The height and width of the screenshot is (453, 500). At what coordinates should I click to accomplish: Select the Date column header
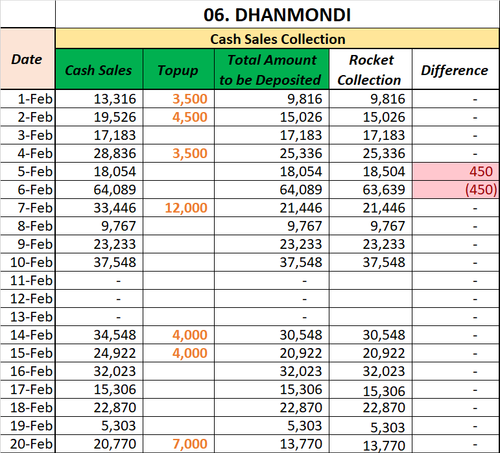point(27,59)
